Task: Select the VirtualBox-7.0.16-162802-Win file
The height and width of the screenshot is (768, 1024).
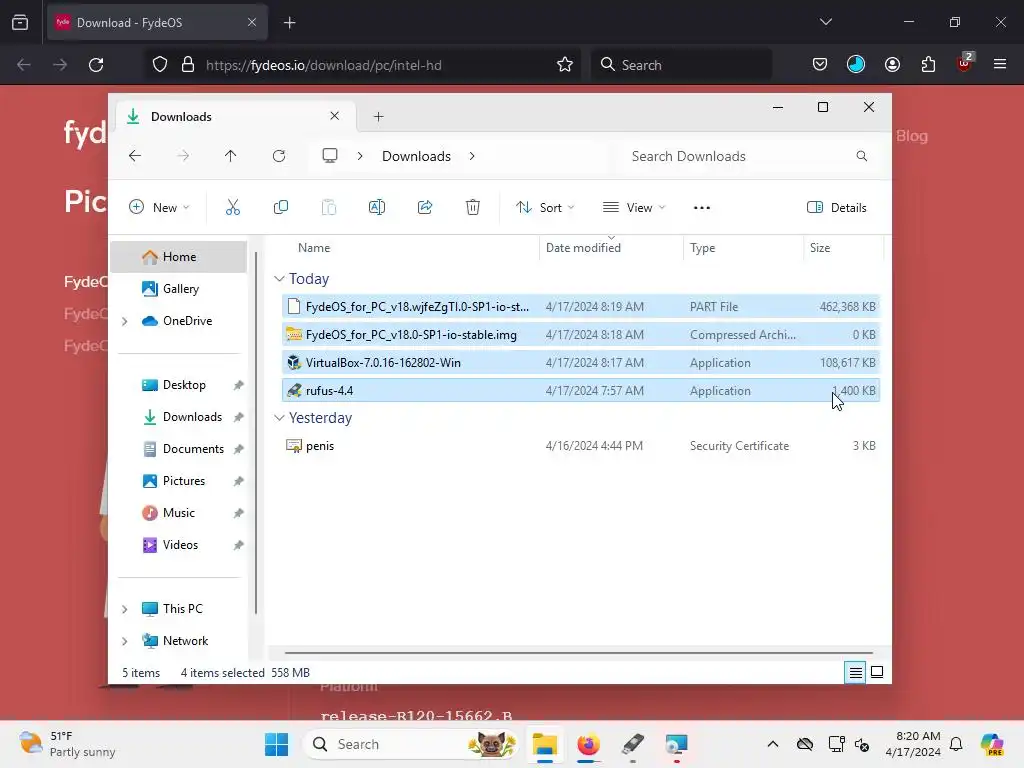Action: tap(581, 362)
